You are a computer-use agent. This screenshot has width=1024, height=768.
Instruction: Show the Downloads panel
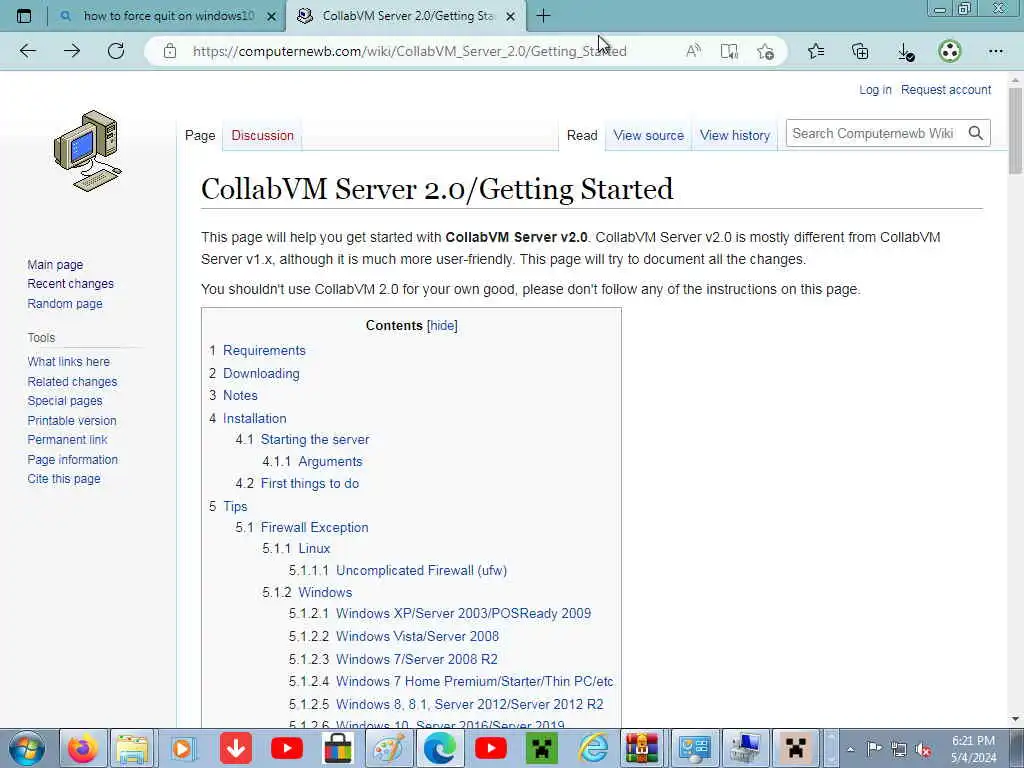point(905,51)
